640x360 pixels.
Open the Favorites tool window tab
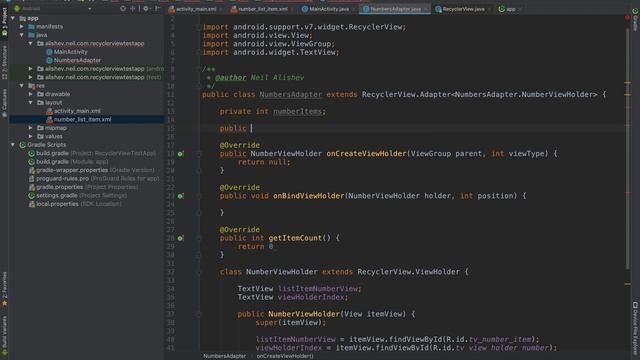4,289
